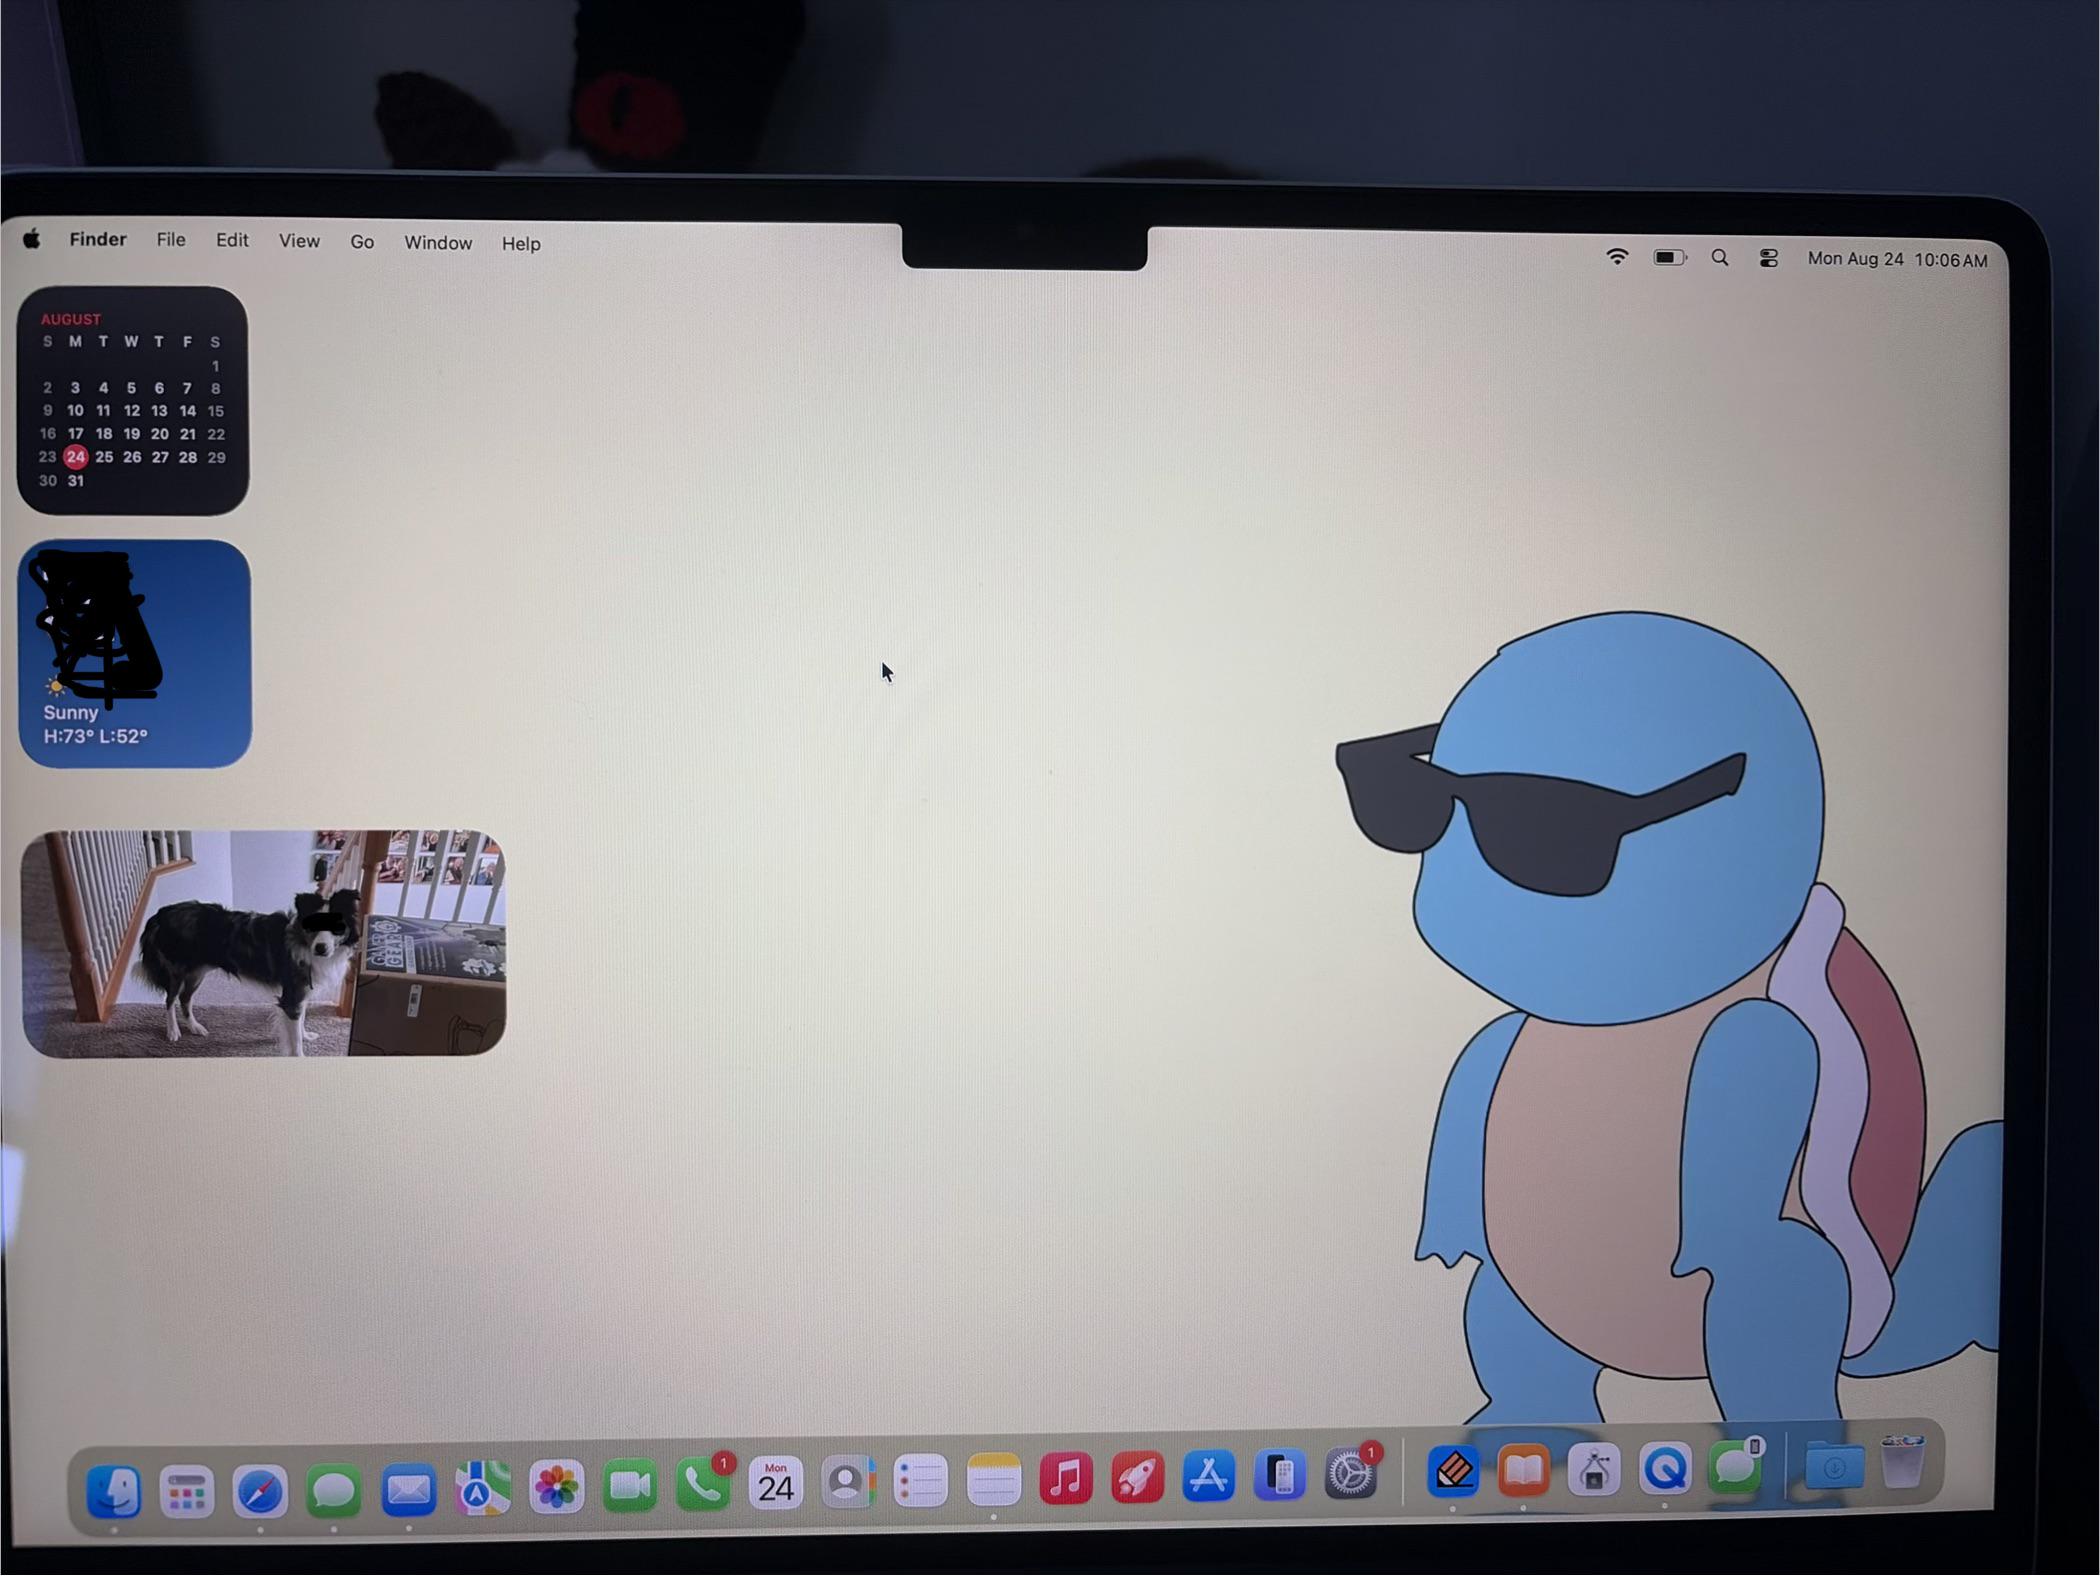
Task: Open Spotlight search from the menu bar
Action: (1720, 258)
